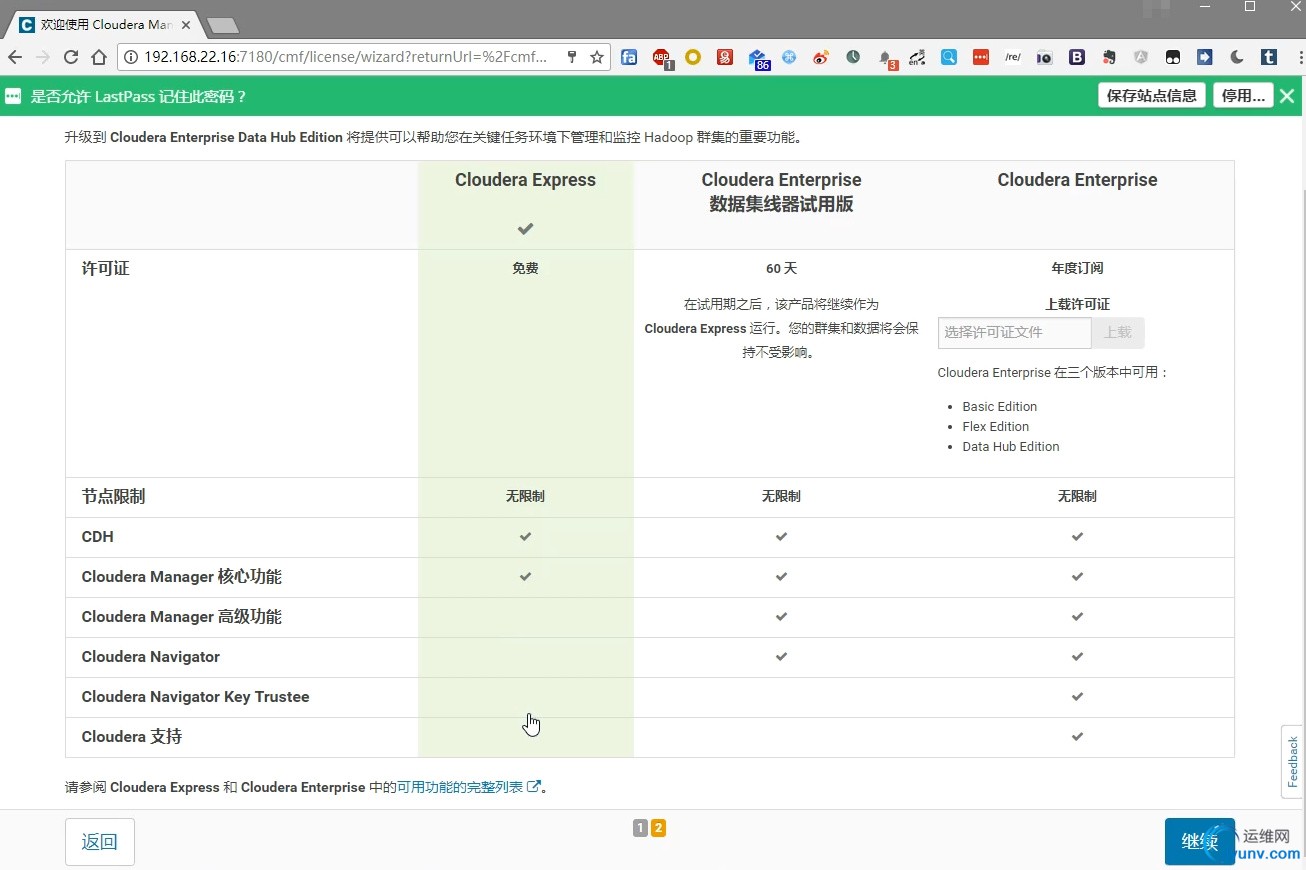Focus the address bar URL
The width and height of the screenshot is (1306, 870).
345,57
